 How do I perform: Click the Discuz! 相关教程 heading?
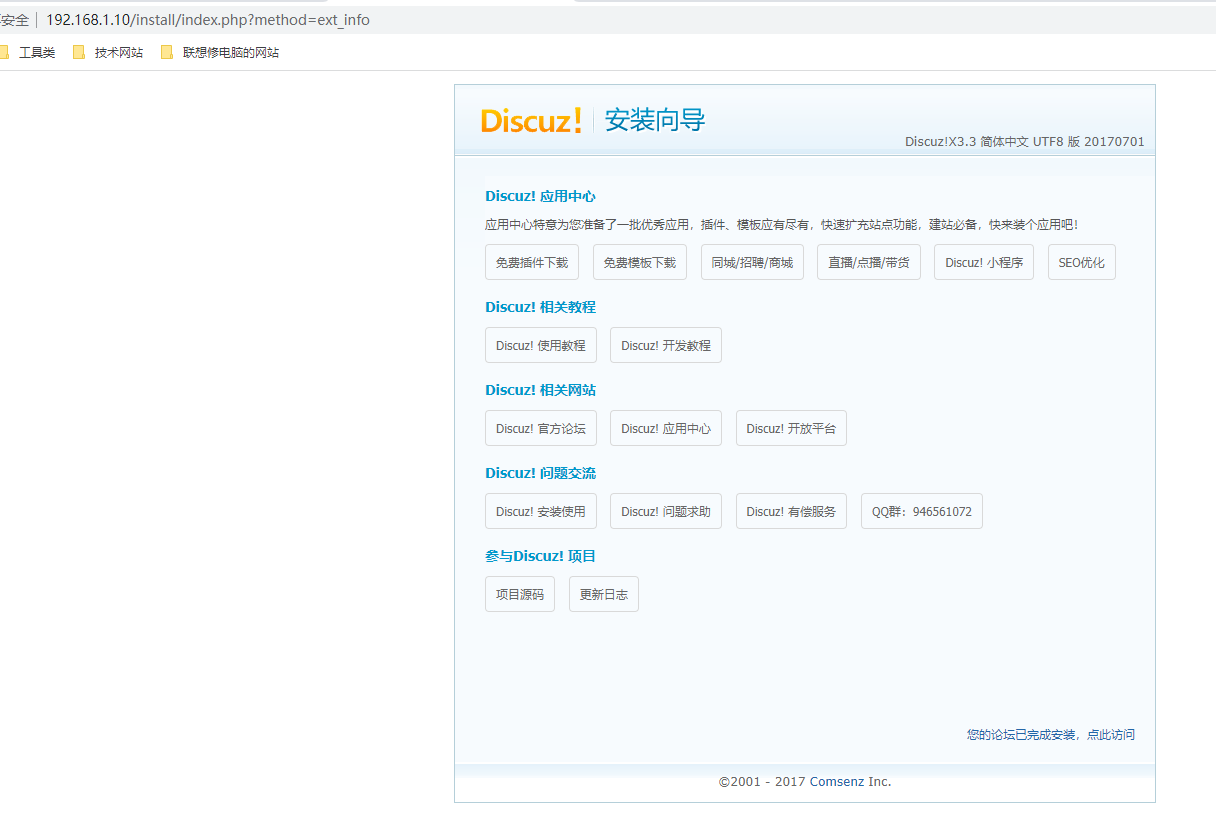(541, 307)
